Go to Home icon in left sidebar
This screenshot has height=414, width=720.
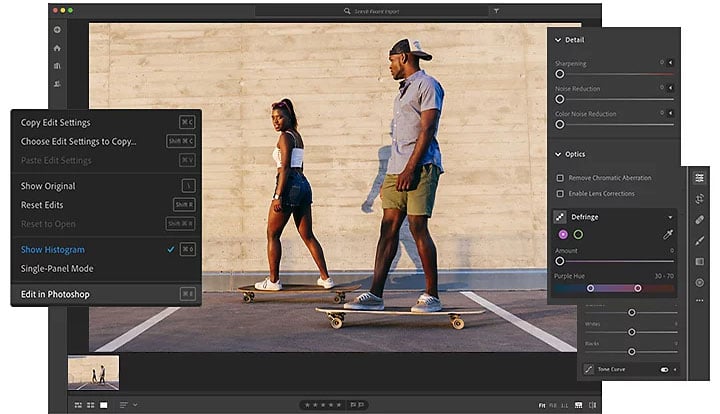point(57,47)
